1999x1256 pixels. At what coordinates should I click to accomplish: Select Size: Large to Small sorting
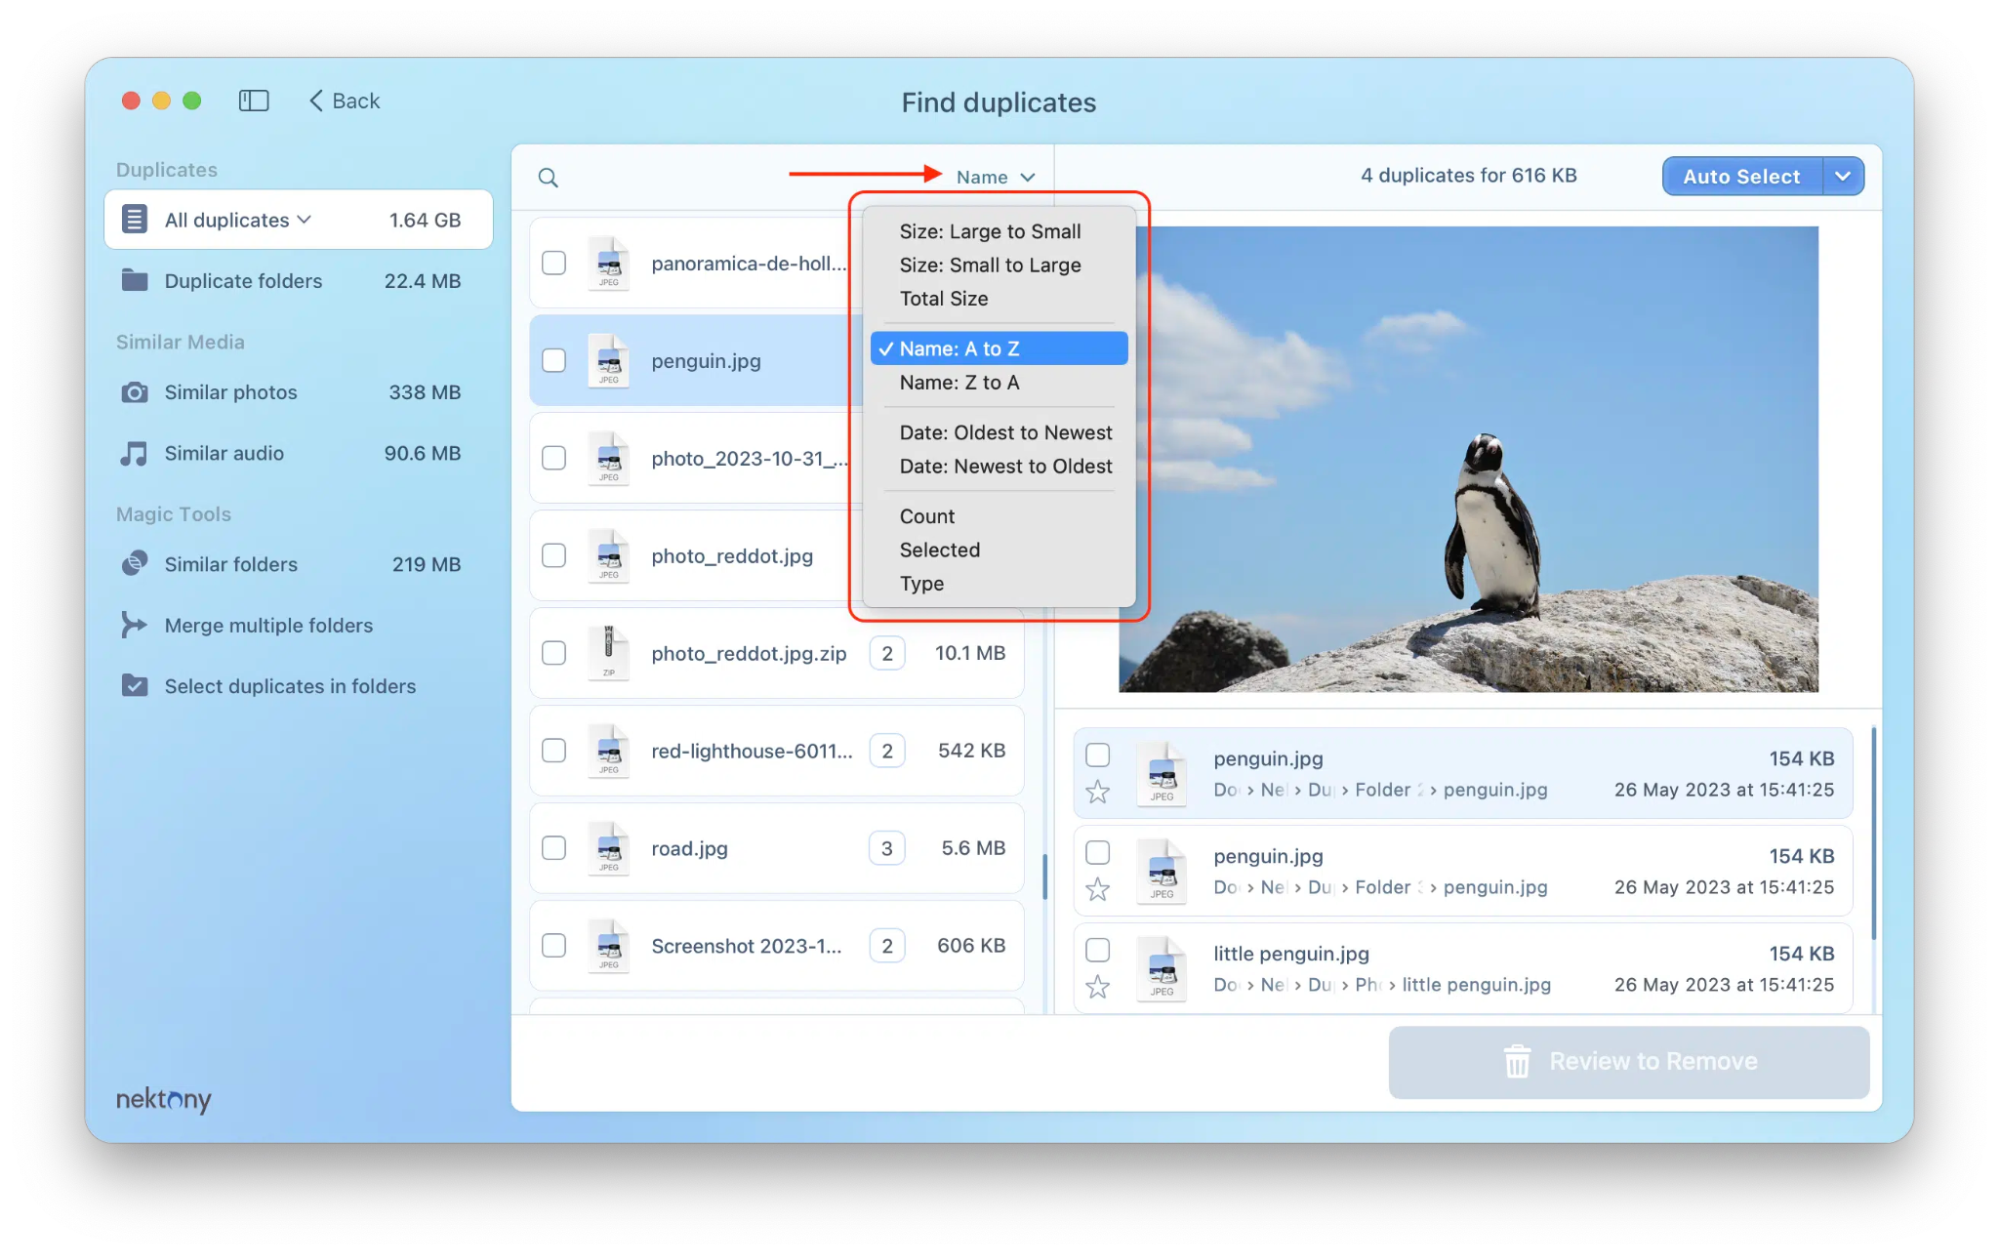990,231
